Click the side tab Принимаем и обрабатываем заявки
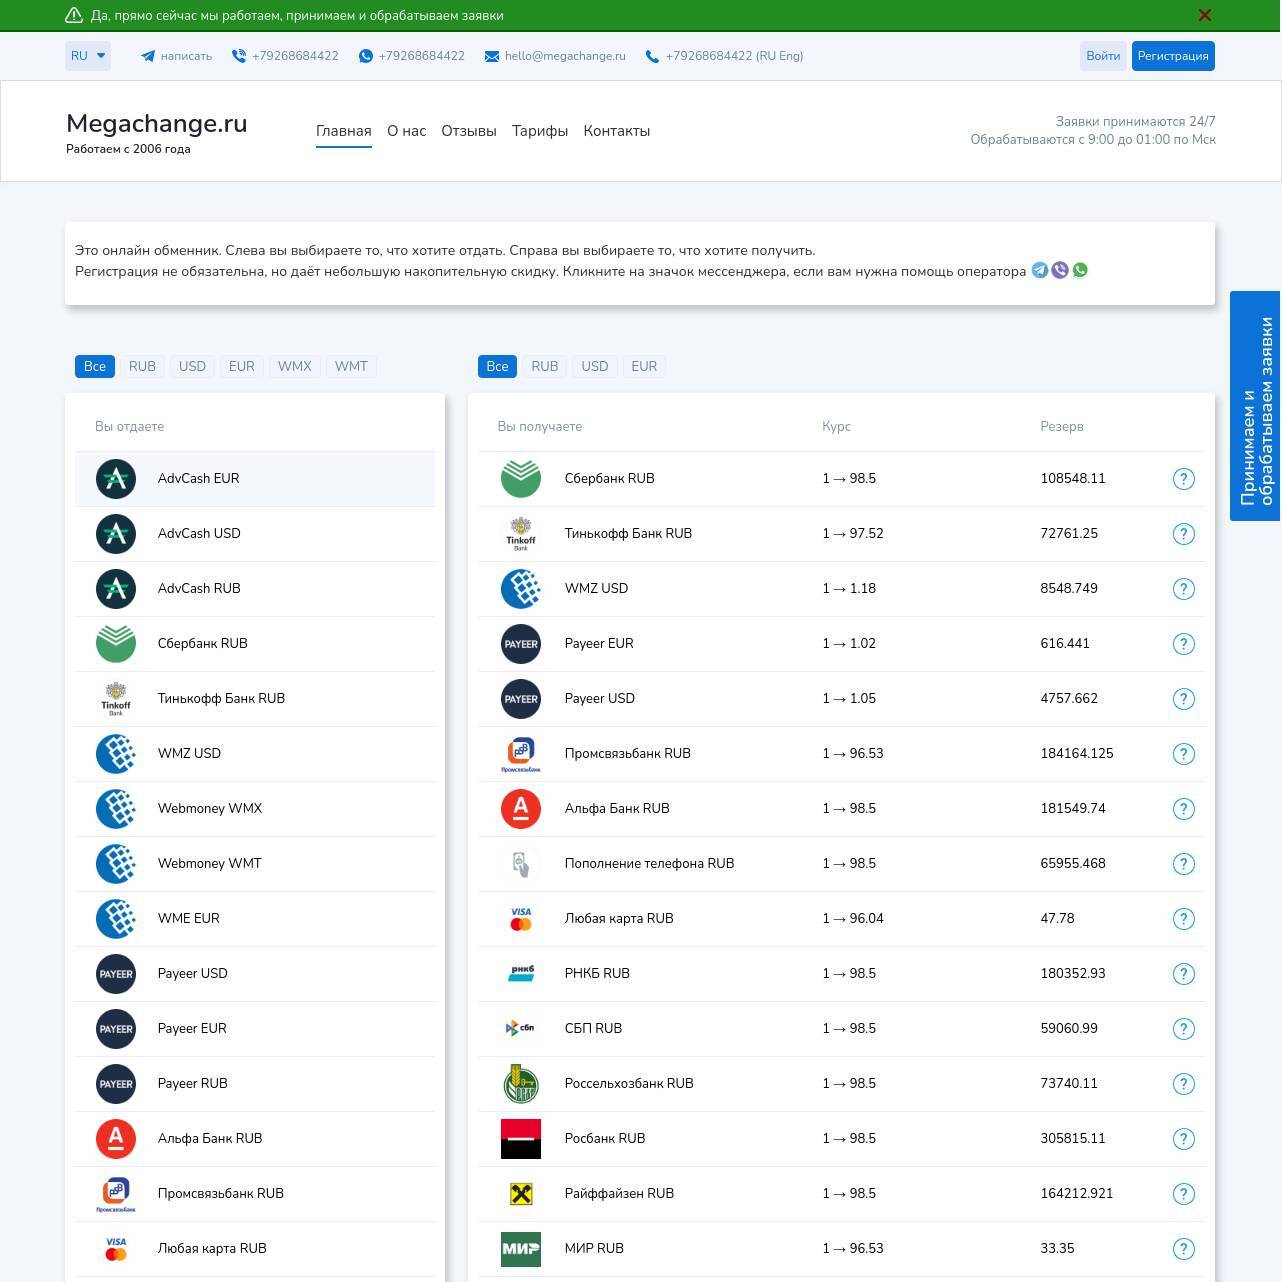 [1256, 406]
